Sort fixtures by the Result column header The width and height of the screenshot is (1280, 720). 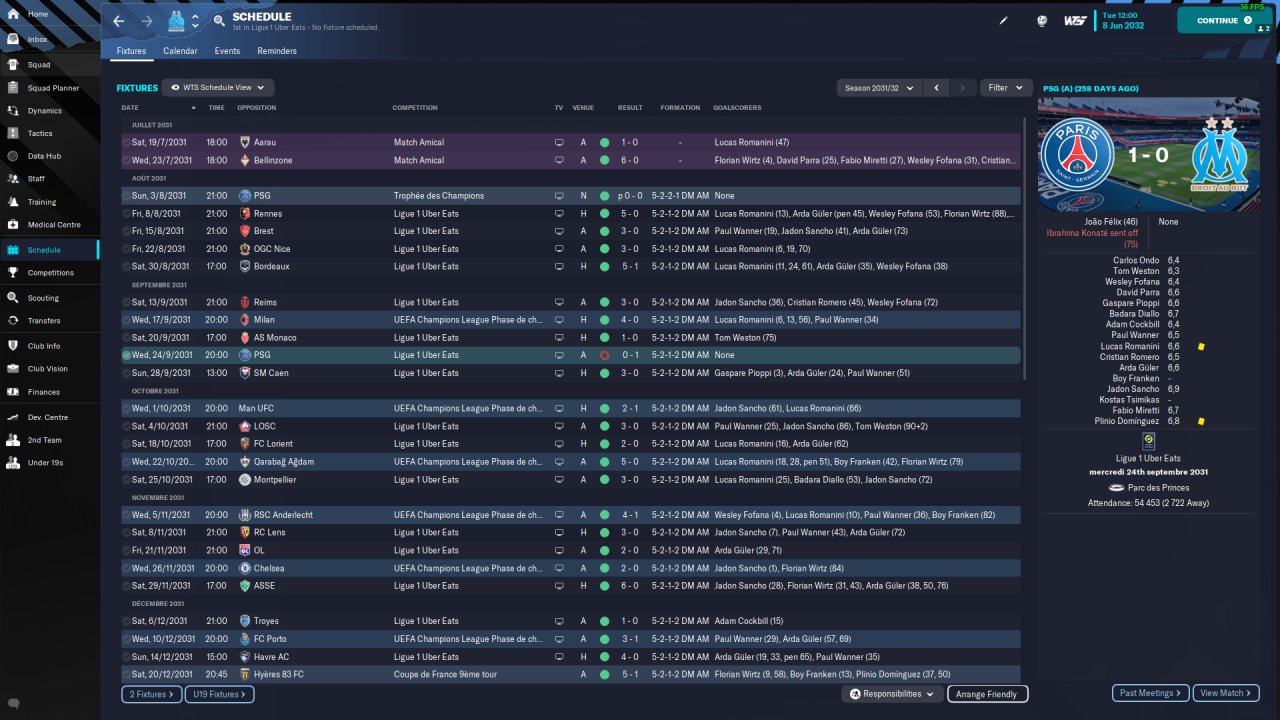tap(630, 108)
